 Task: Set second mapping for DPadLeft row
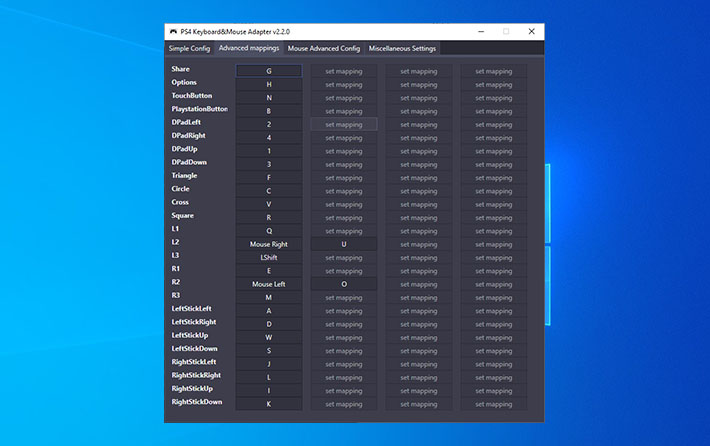[x=344, y=125]
